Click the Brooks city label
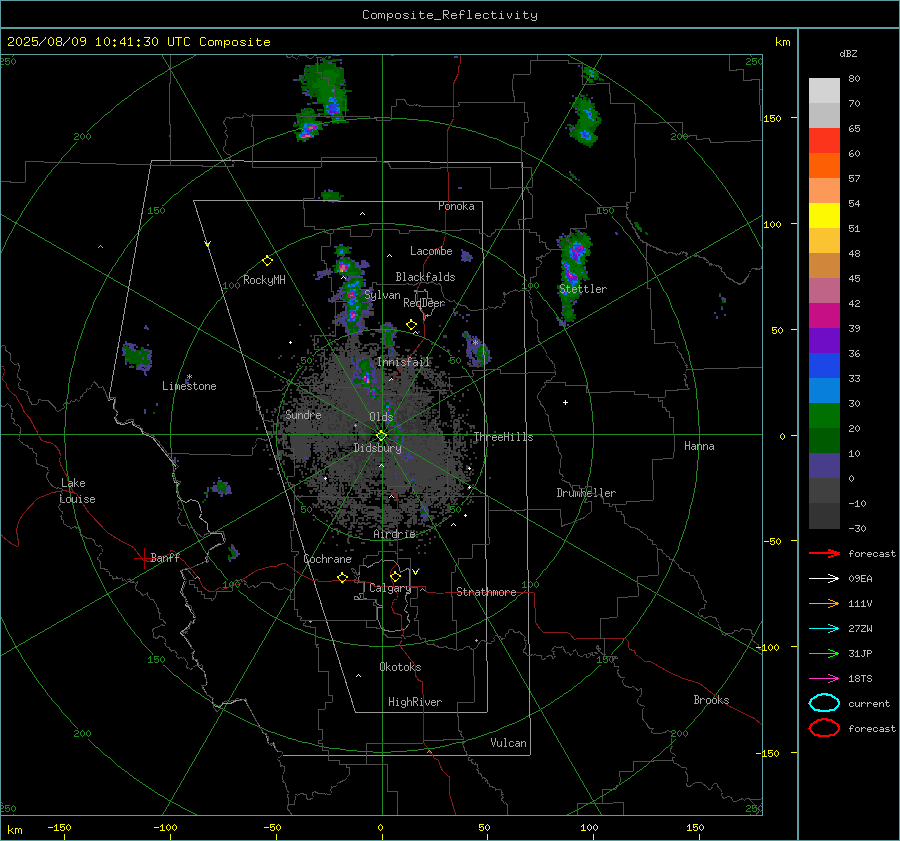This screenshot has width=900, height=841. coord(711,700)
